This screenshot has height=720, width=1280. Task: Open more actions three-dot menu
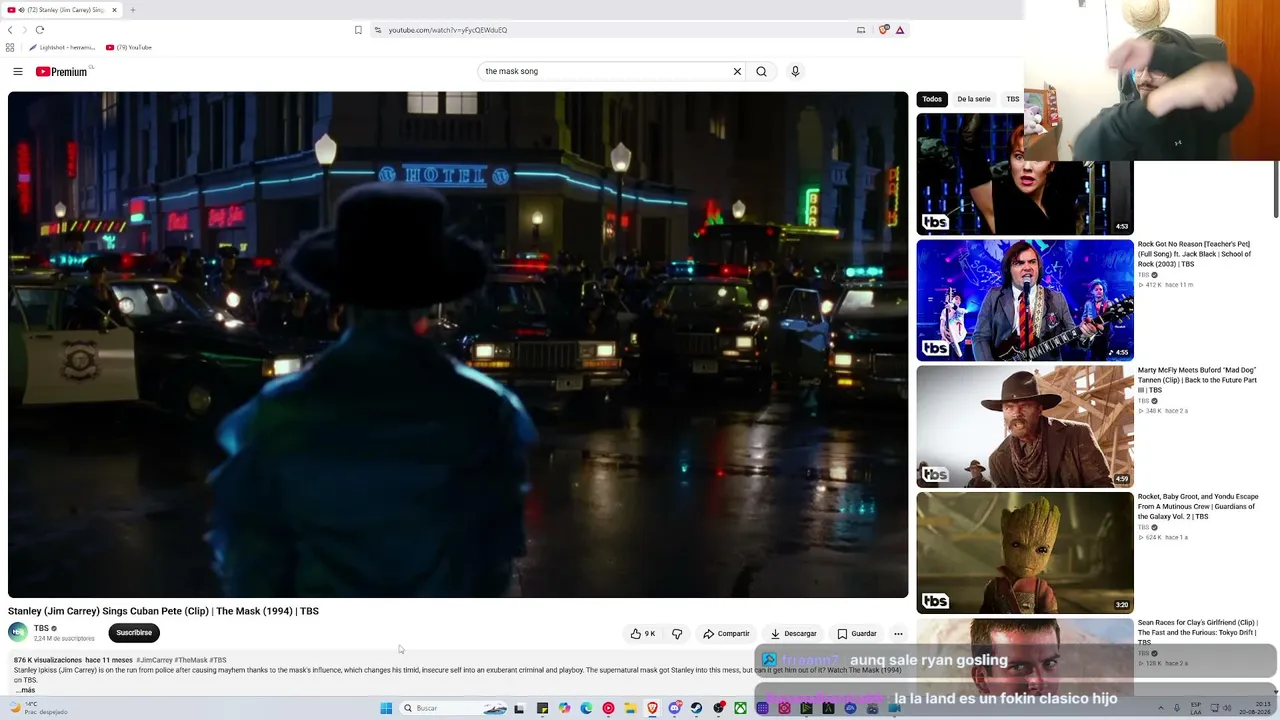click(x=898, y=633)
